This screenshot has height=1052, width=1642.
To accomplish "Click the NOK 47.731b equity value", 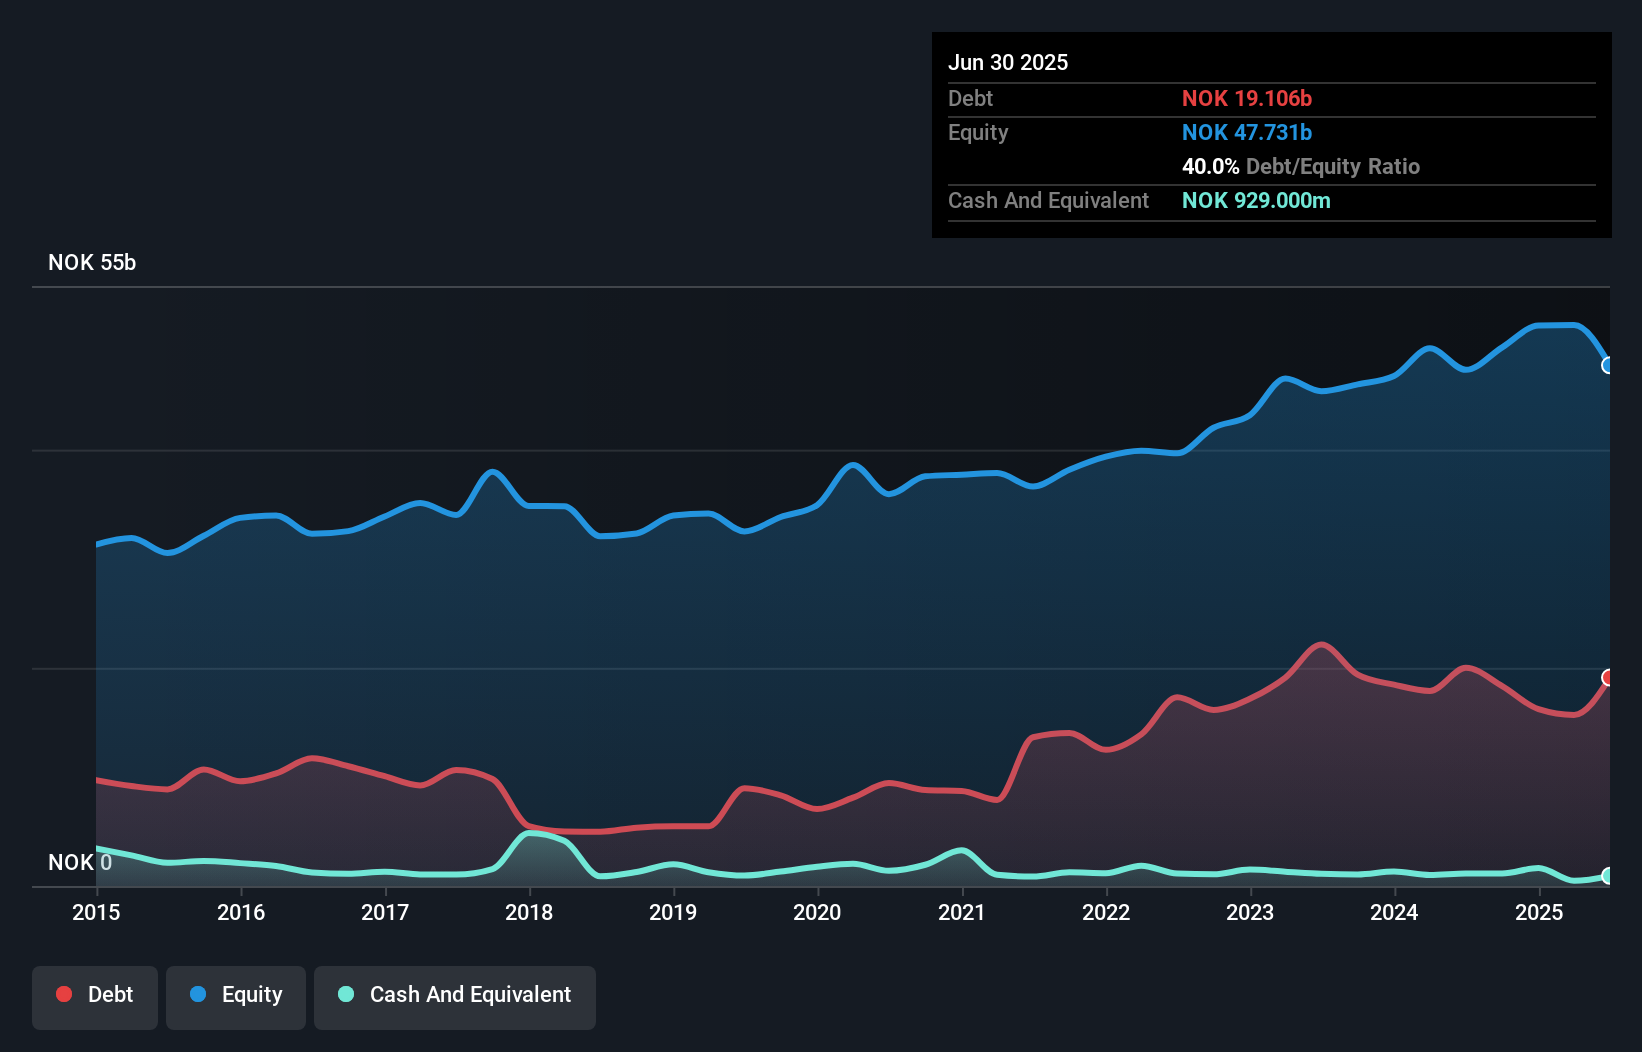I will [x=1247, y=132].
